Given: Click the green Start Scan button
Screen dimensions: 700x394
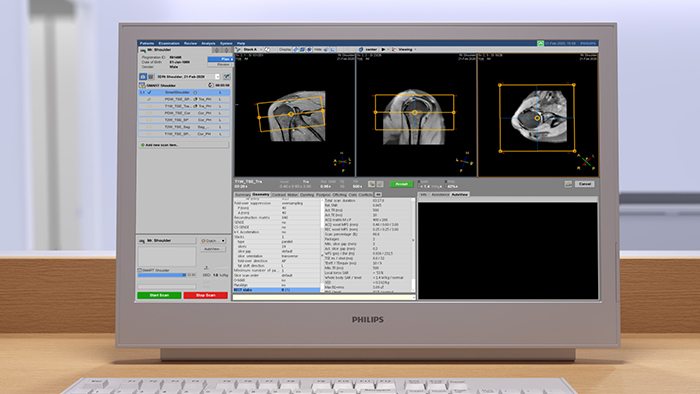Looking at the screenshot, I should tap(159, 295).
